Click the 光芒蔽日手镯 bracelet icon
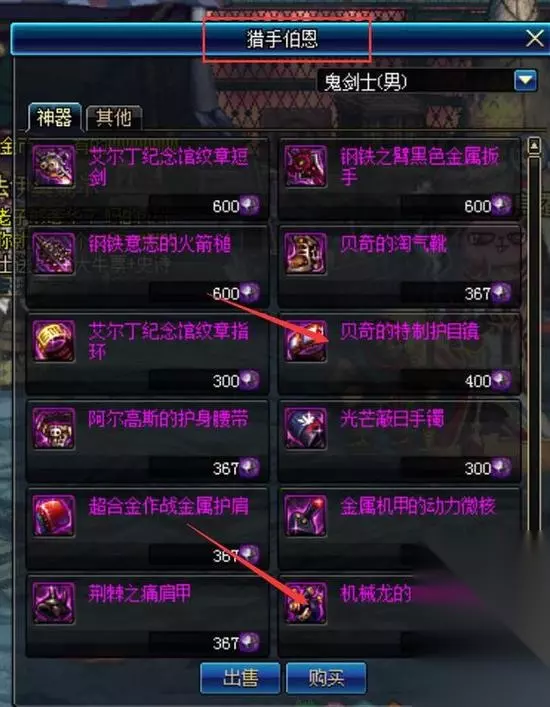 pyautogui.click(x=305, y=428)
